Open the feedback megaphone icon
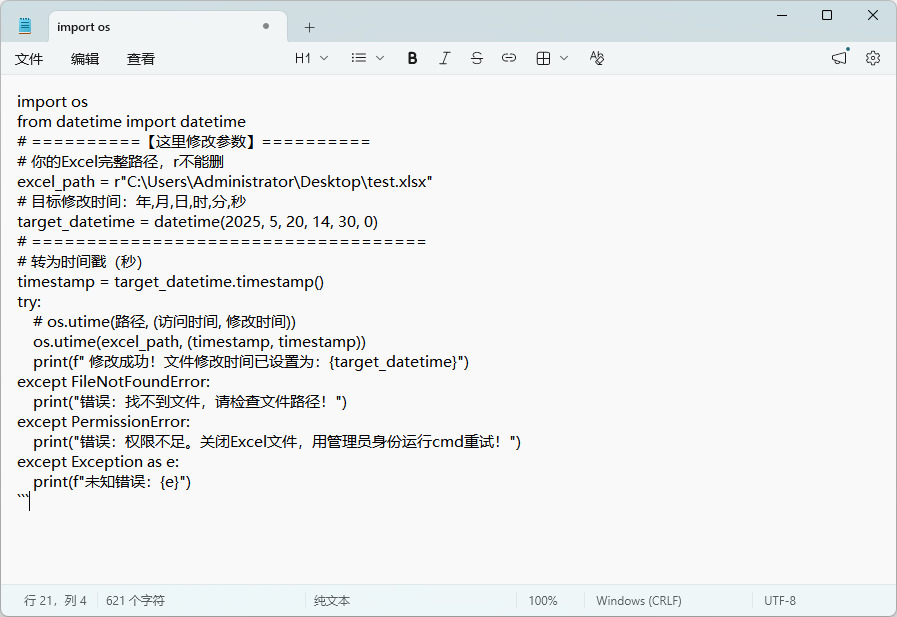 pyautogui.click(x=839, y=58)
